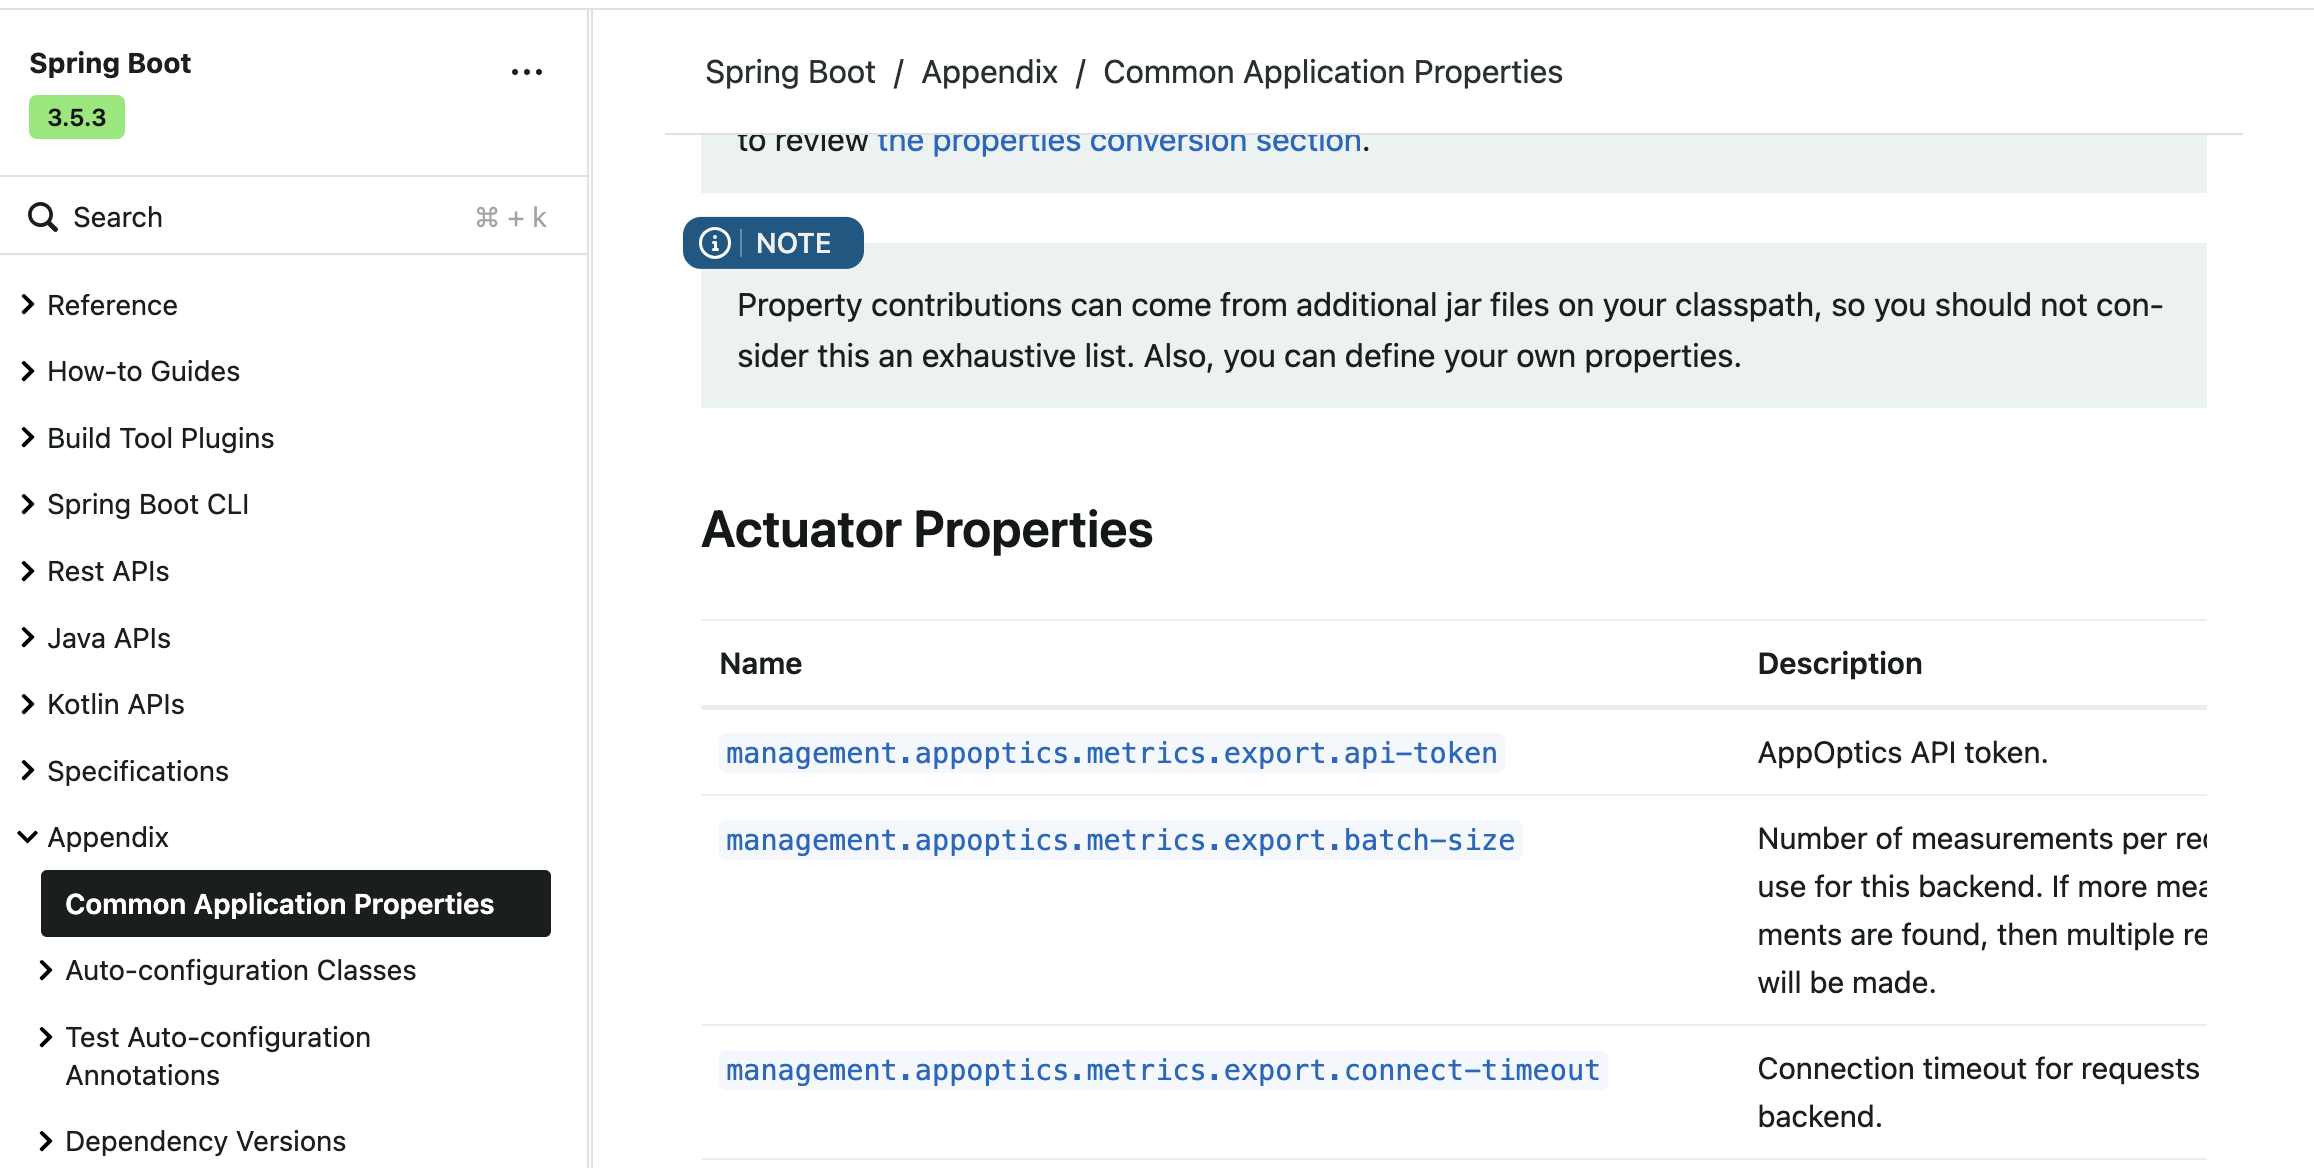Click the Spring Boot 3.5.3 version badge
Viewport: 2314px width, 1168px height.
(76, 117)
